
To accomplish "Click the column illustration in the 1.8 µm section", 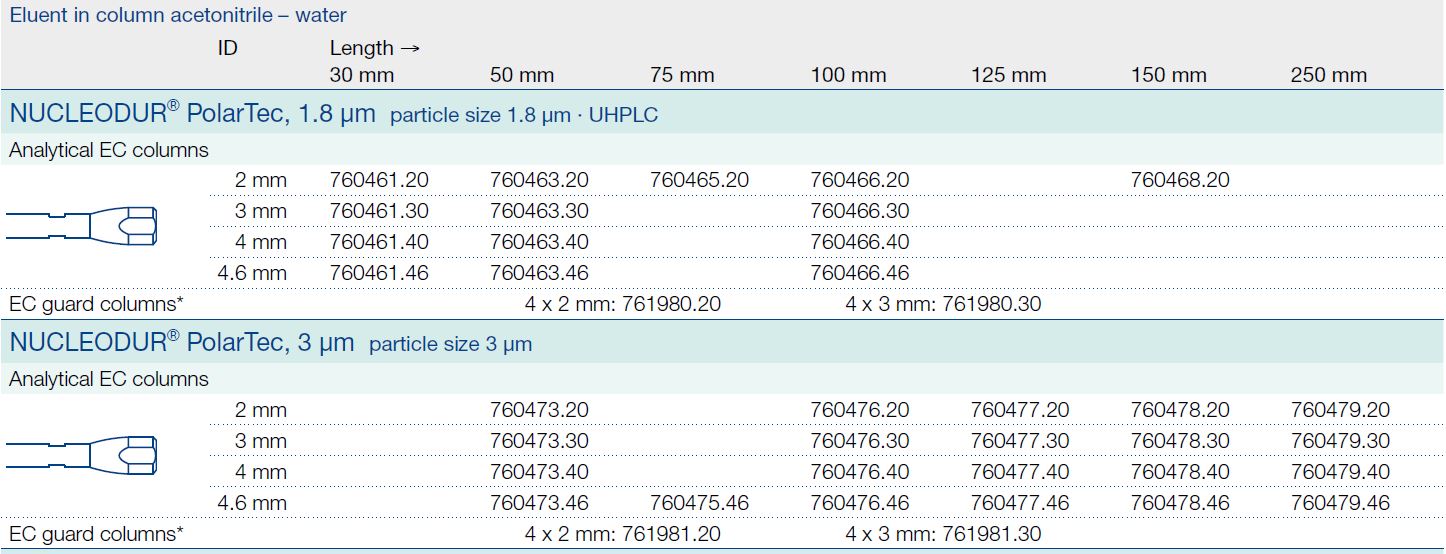I will 82,226.
